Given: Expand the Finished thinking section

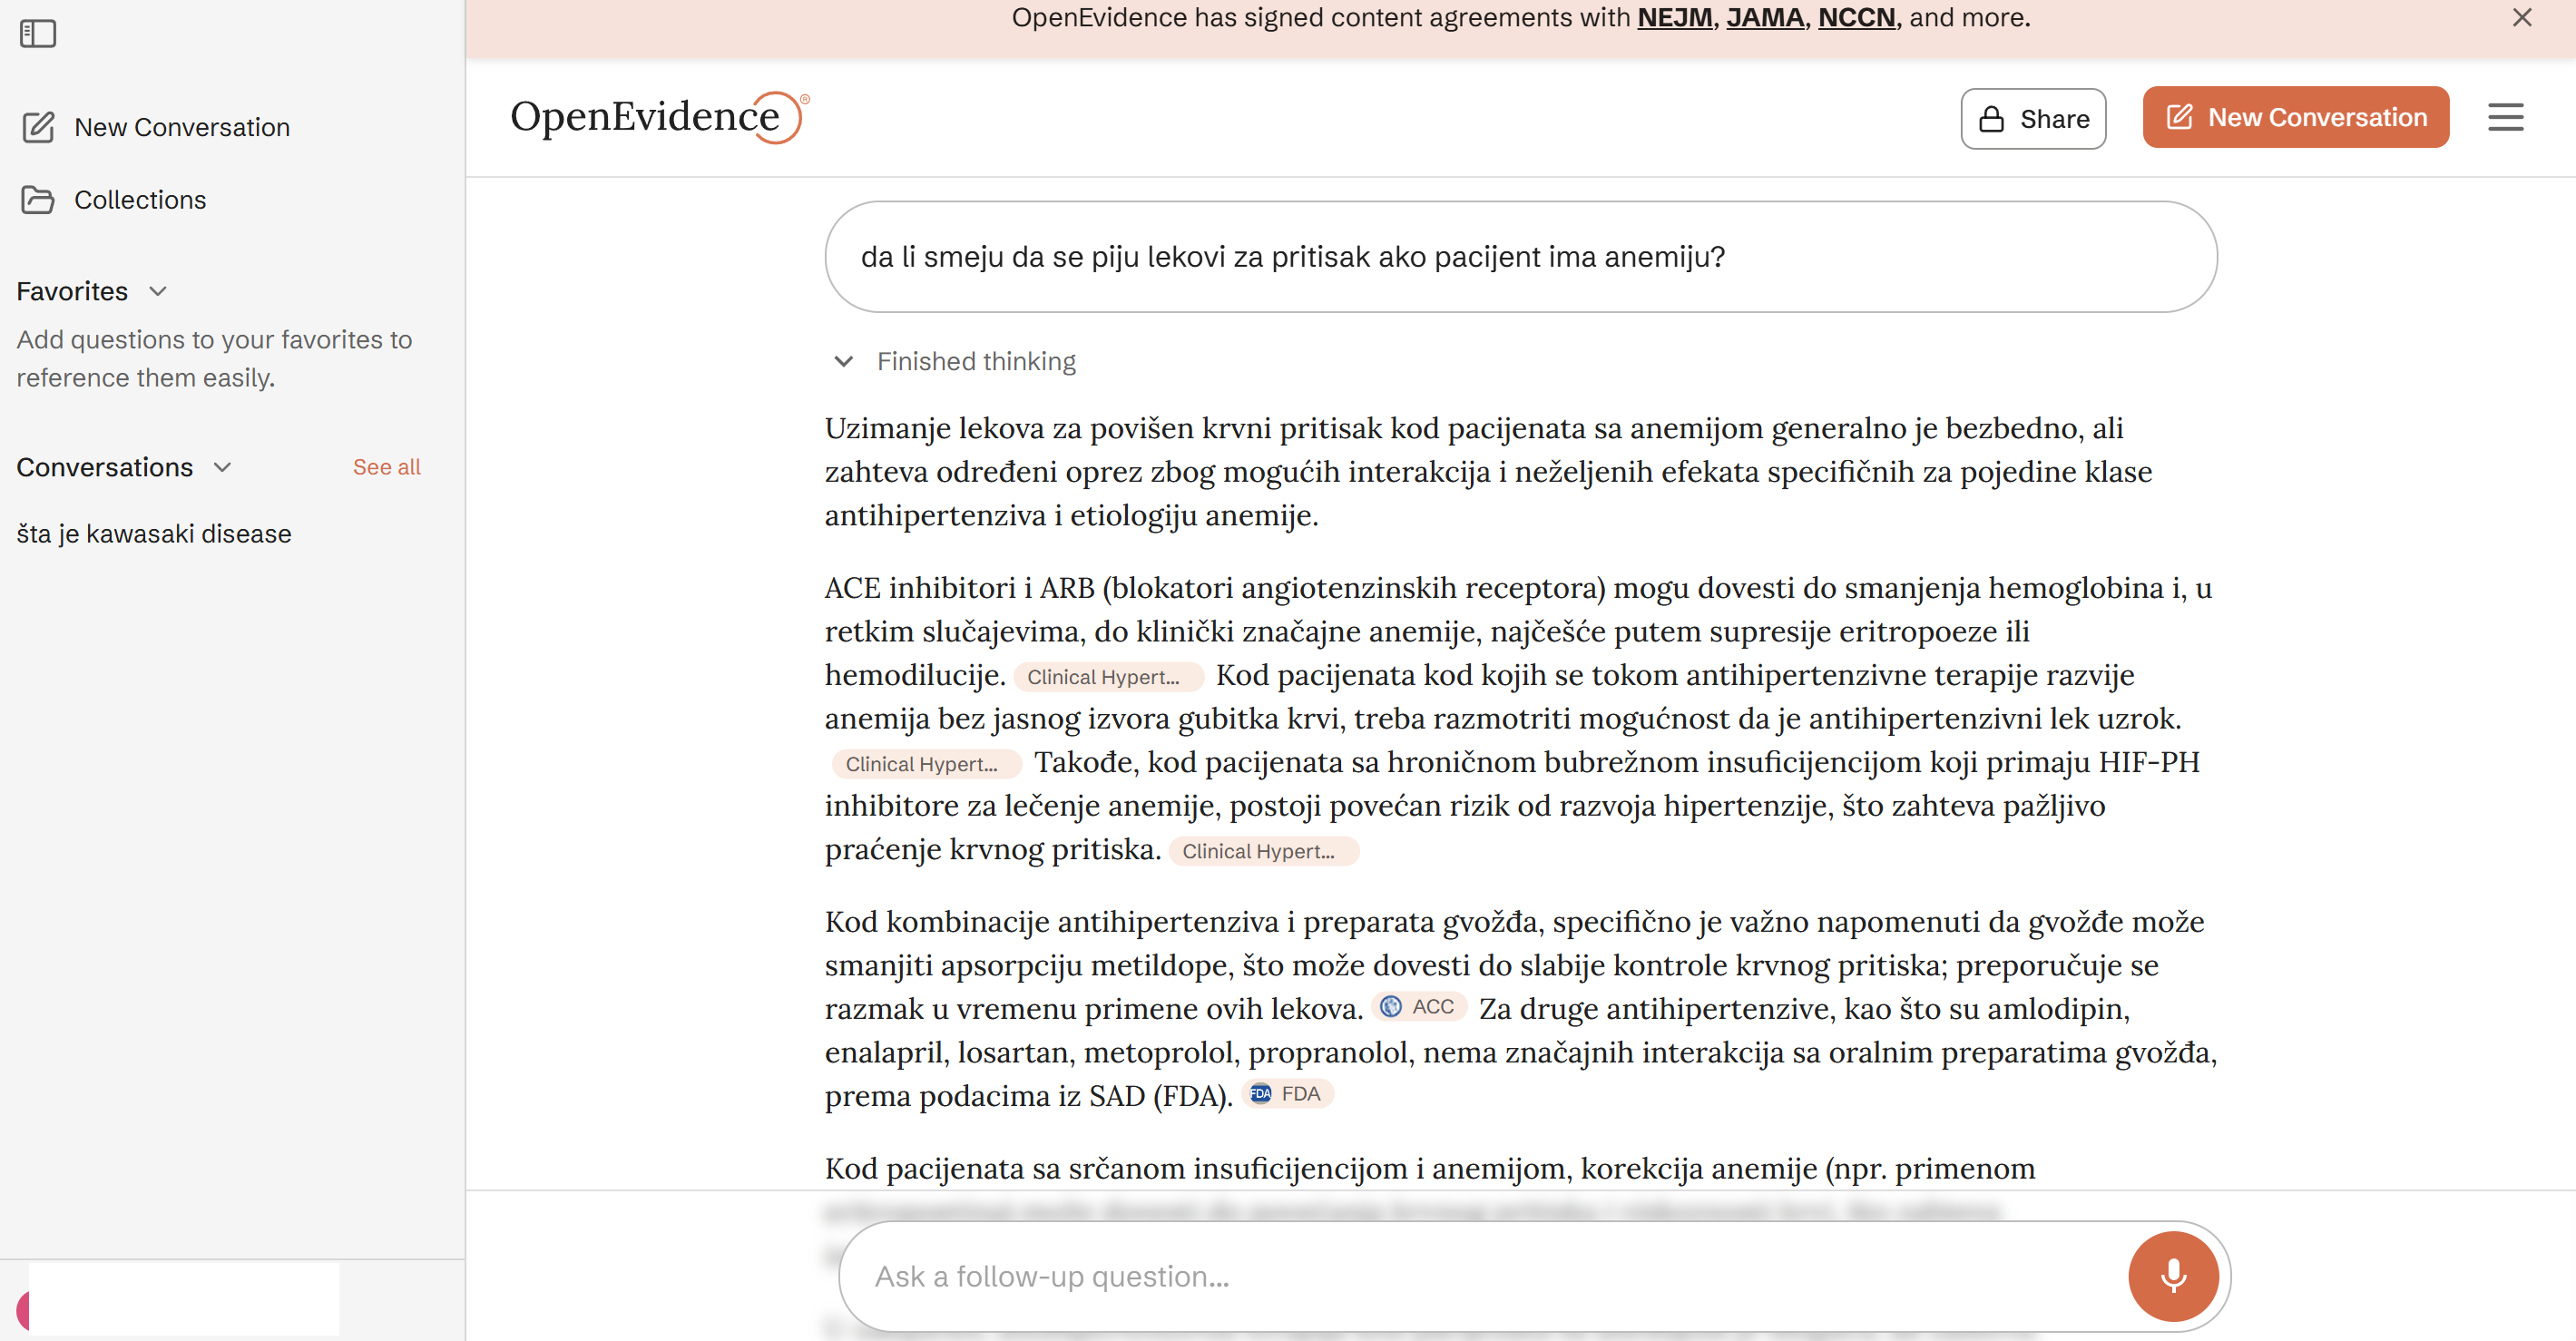Looking at the screenshot, I should (x=843, y=362).
